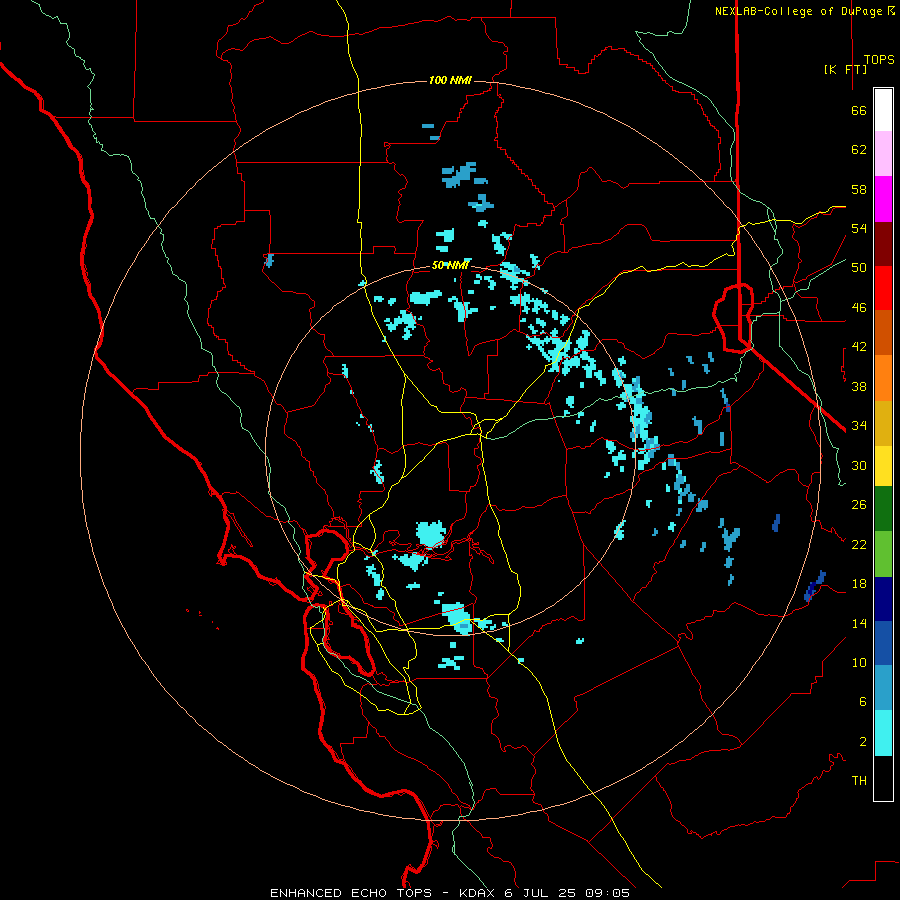Image resolution: width=900 pixels, height=900 pixels.
Task: Click the orange 42 kft legend swatch
Action: 883,377
